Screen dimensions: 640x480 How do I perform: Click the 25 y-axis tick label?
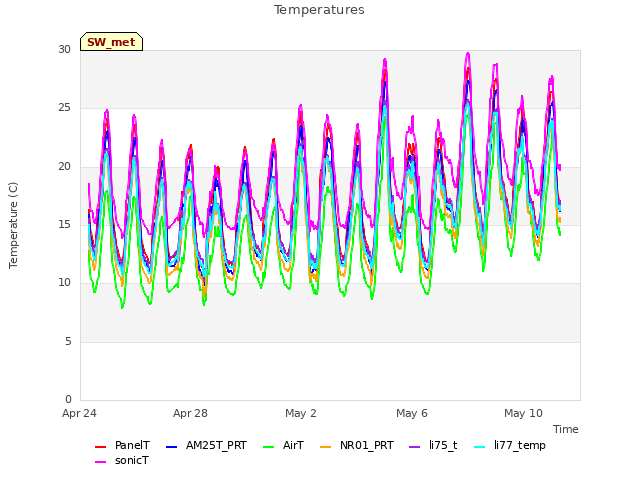point(64,108)
